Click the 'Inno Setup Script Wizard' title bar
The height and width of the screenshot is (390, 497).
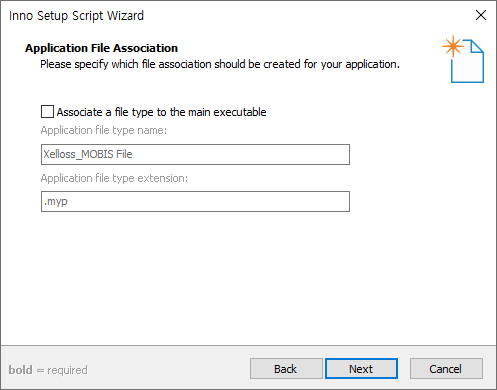click(x=233, y=15)
